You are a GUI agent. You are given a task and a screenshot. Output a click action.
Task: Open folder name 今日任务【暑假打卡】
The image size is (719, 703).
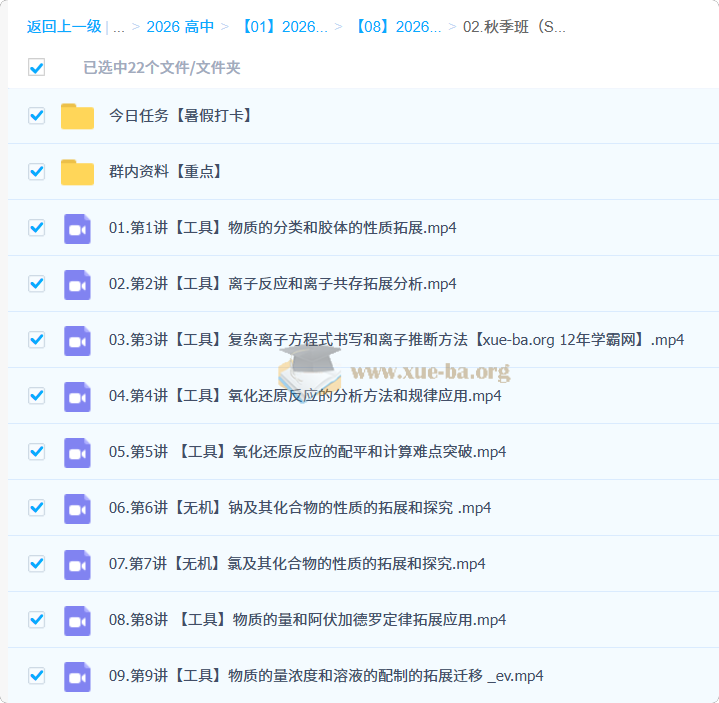tap(180, 116)
